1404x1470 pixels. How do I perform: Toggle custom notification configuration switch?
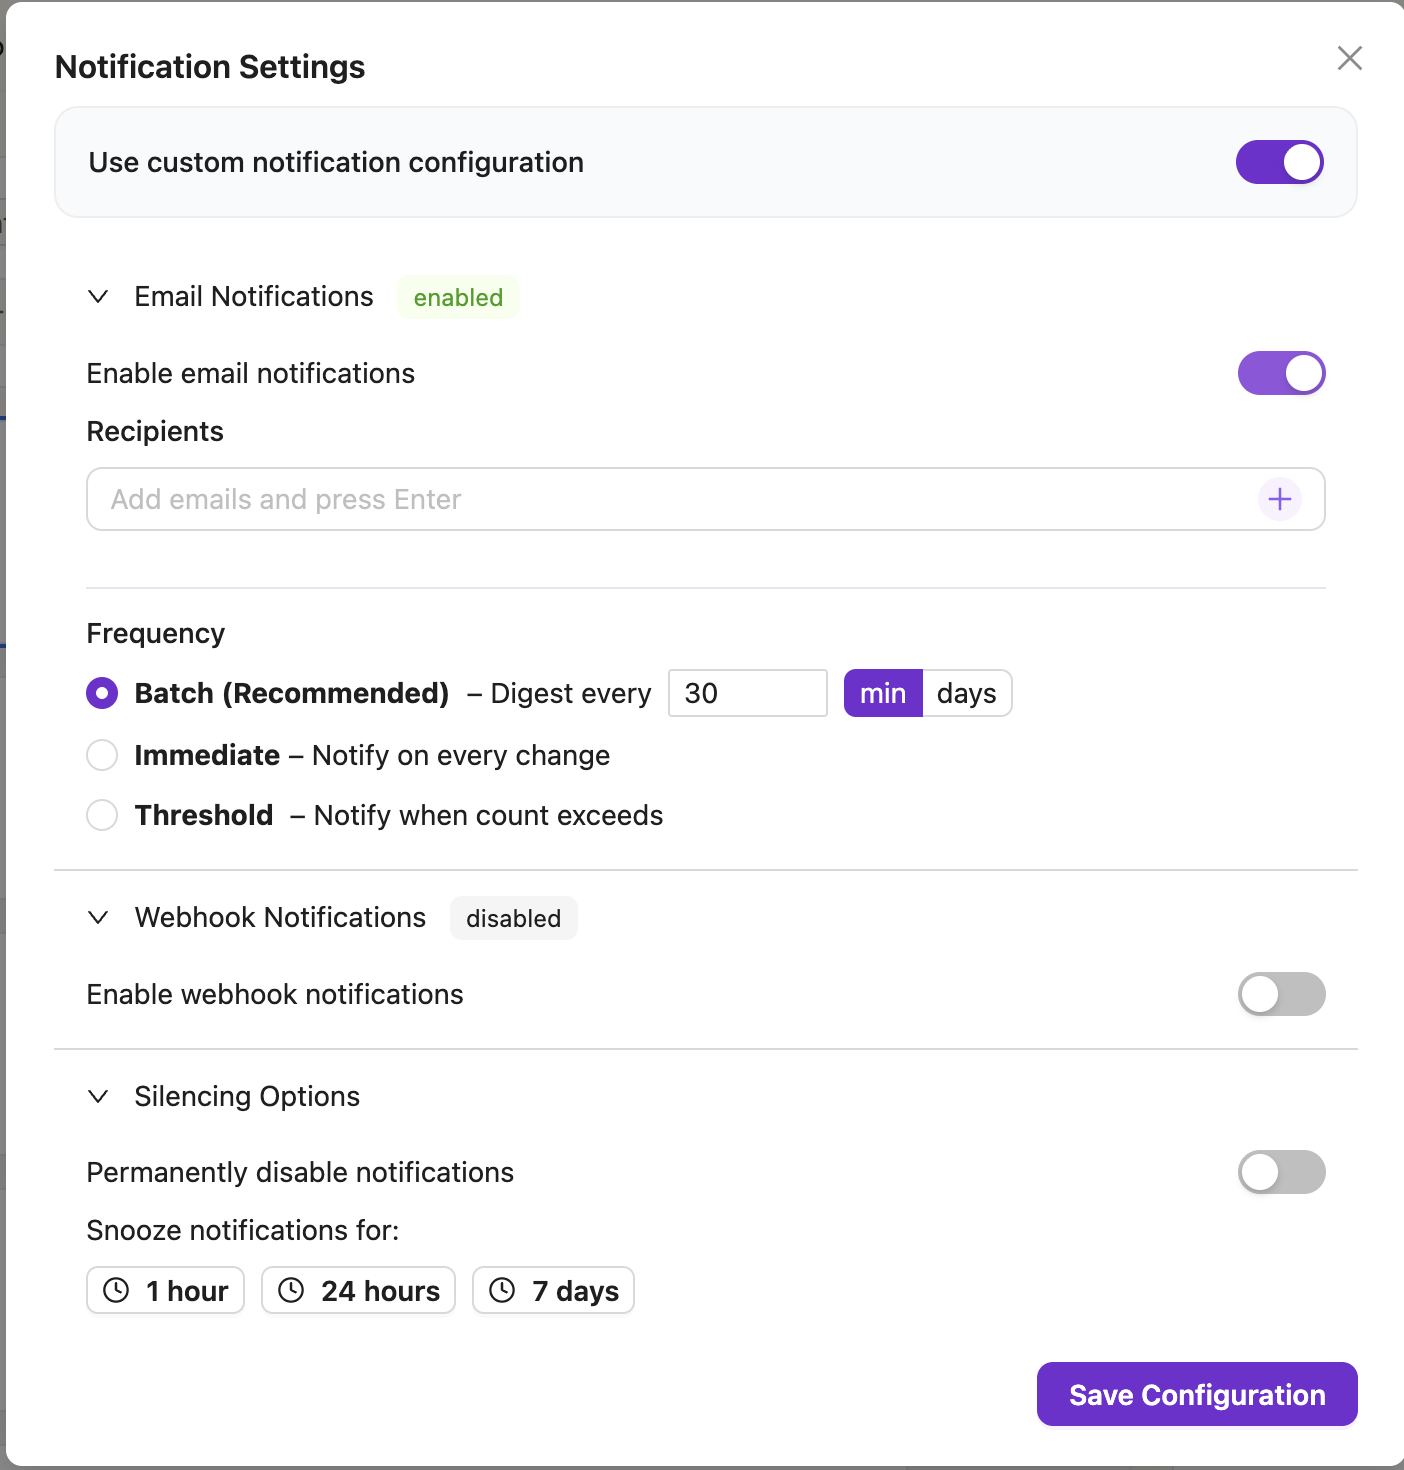coord(1280,162)
